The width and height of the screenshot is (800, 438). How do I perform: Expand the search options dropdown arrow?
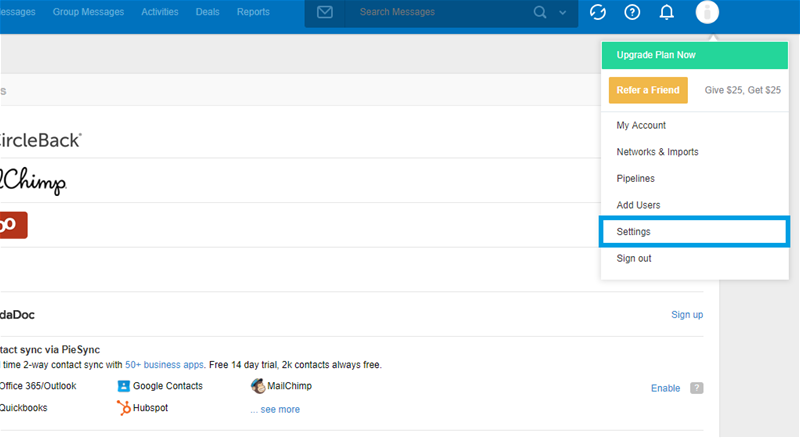(x=562, y=13)
